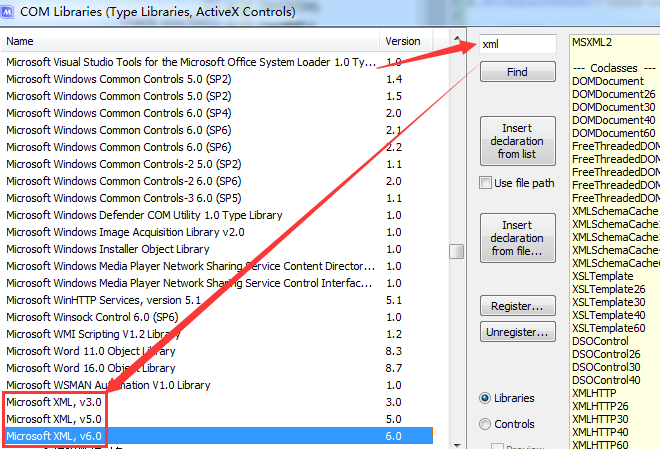Click the scroll up arrow of library list
The width and height of the screenshot is (660, 449).
(457, 39)
